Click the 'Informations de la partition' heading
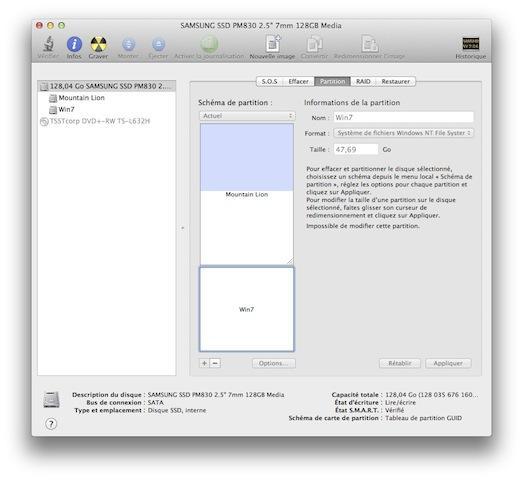 [352, 103]
